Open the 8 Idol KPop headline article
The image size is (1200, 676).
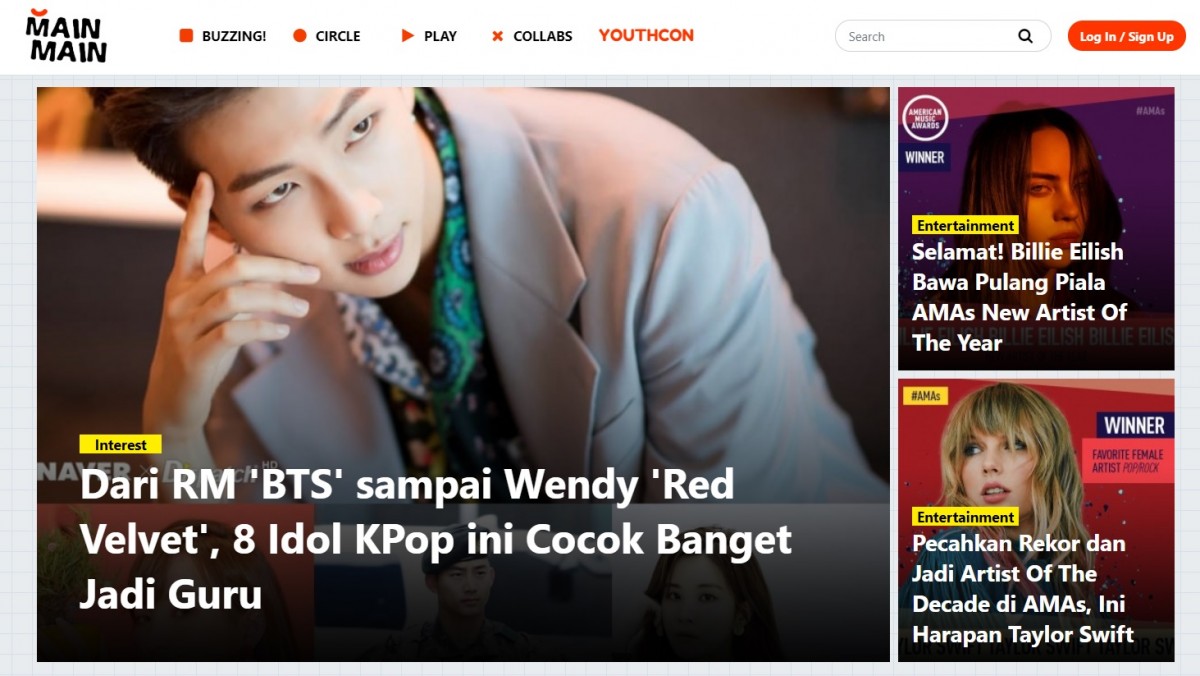click(436, 539)
